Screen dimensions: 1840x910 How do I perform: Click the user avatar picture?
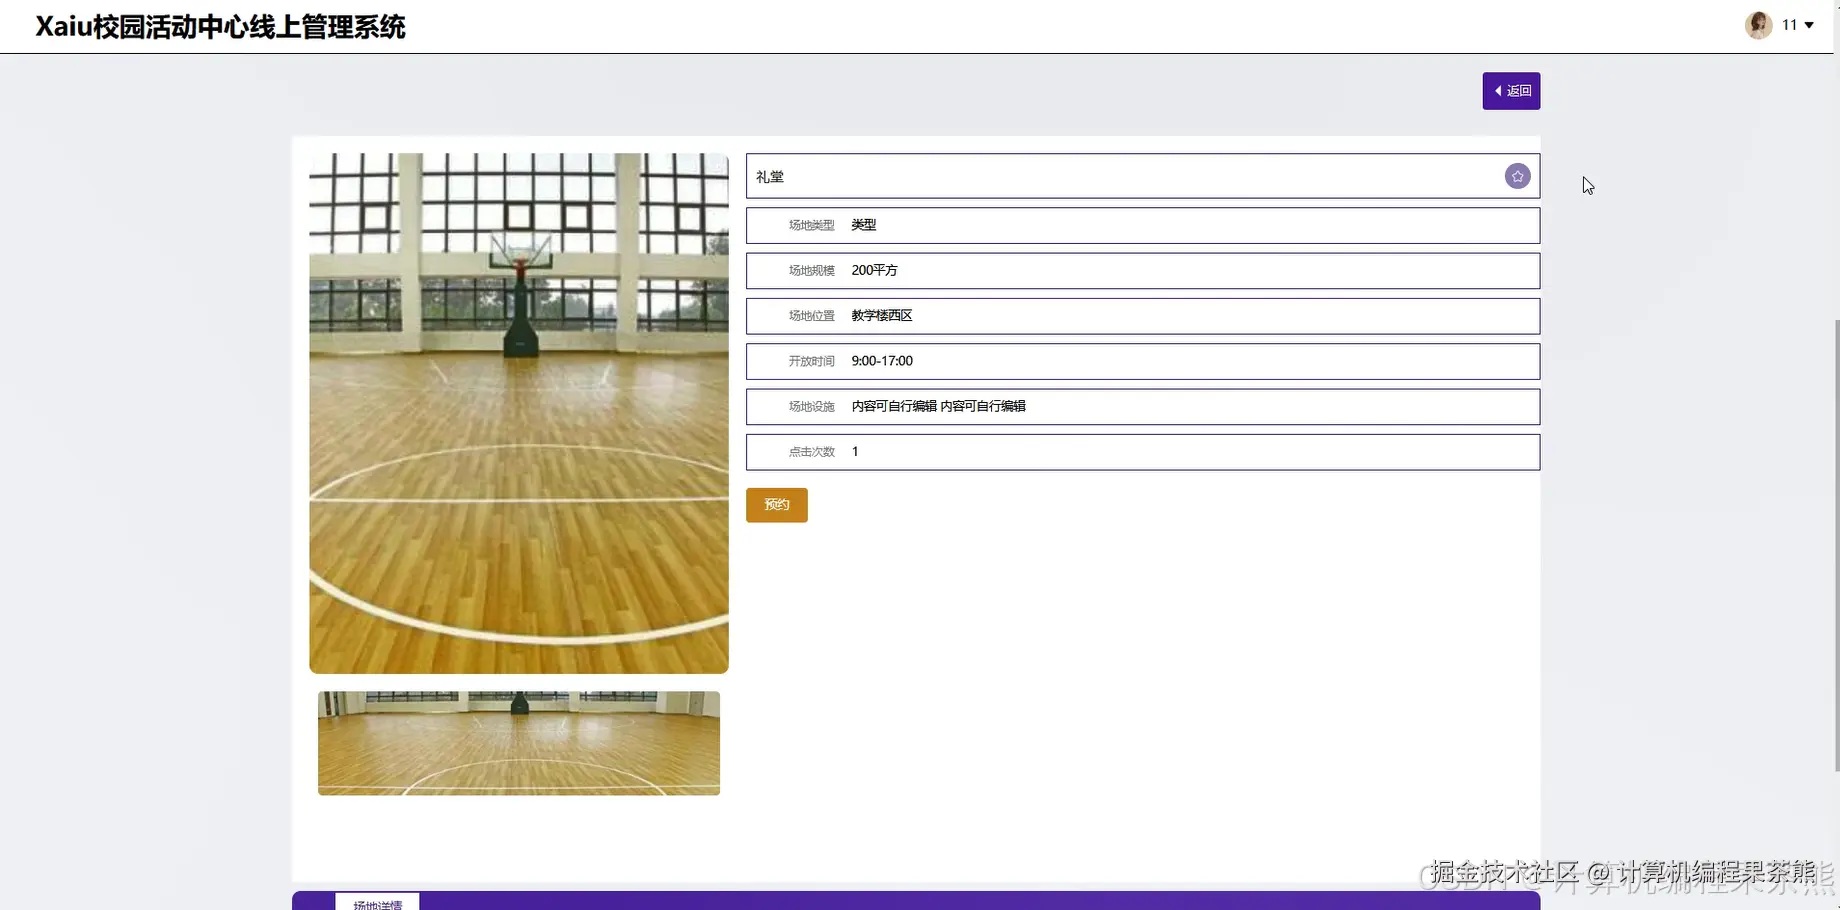1758,25
